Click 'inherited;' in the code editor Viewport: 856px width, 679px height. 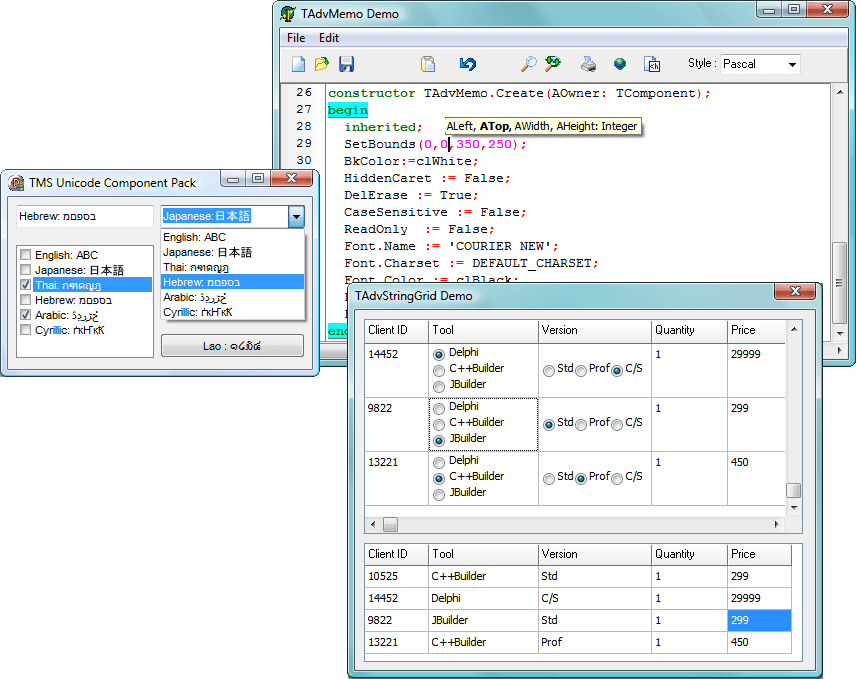click(x=383, y=127)
